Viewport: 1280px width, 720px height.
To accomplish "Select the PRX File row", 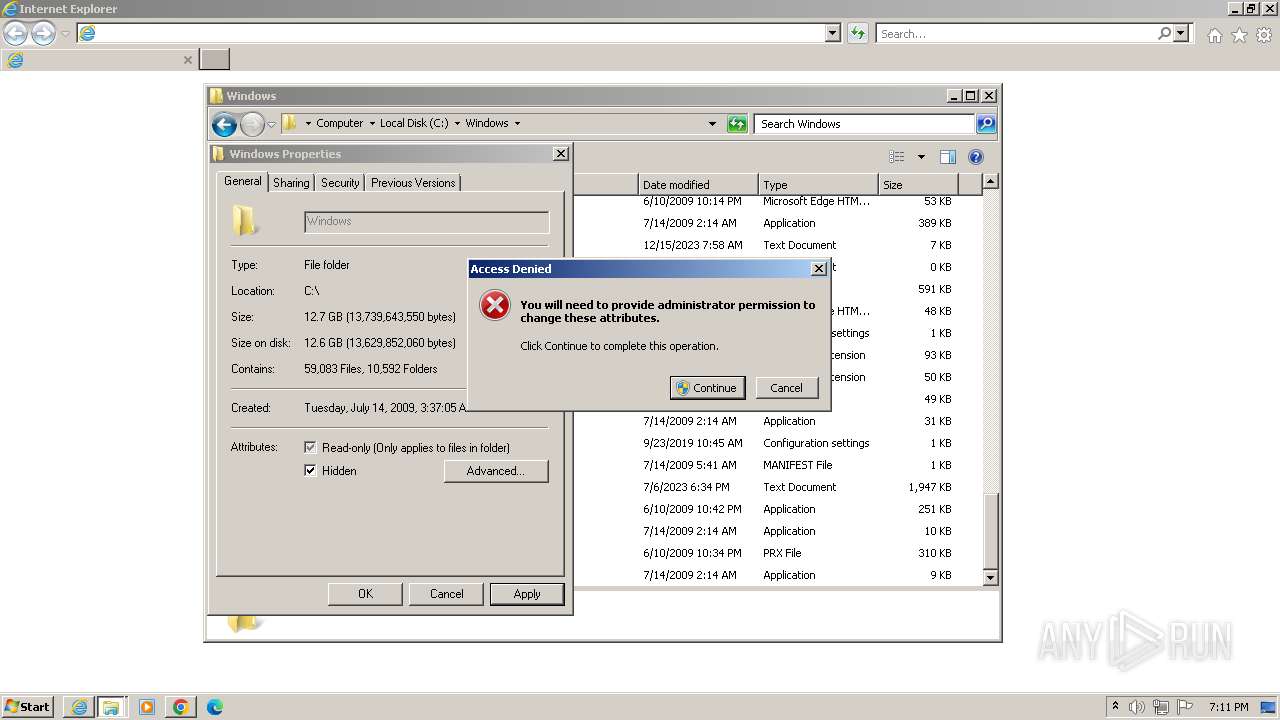I will pyautogui.click(x=780, y=553).
